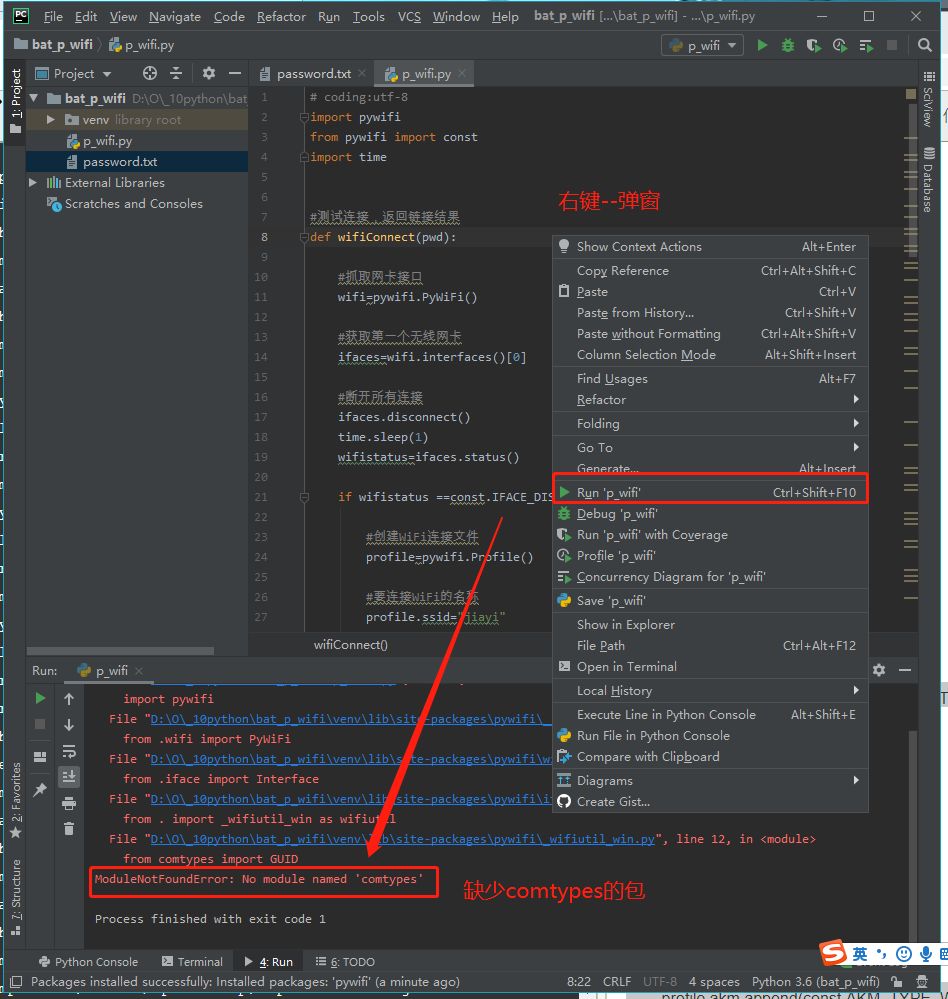Collapse the bat_p_wifi project tree node
The height and width of the screenshot is (999, 948).
tap(34, 98)
